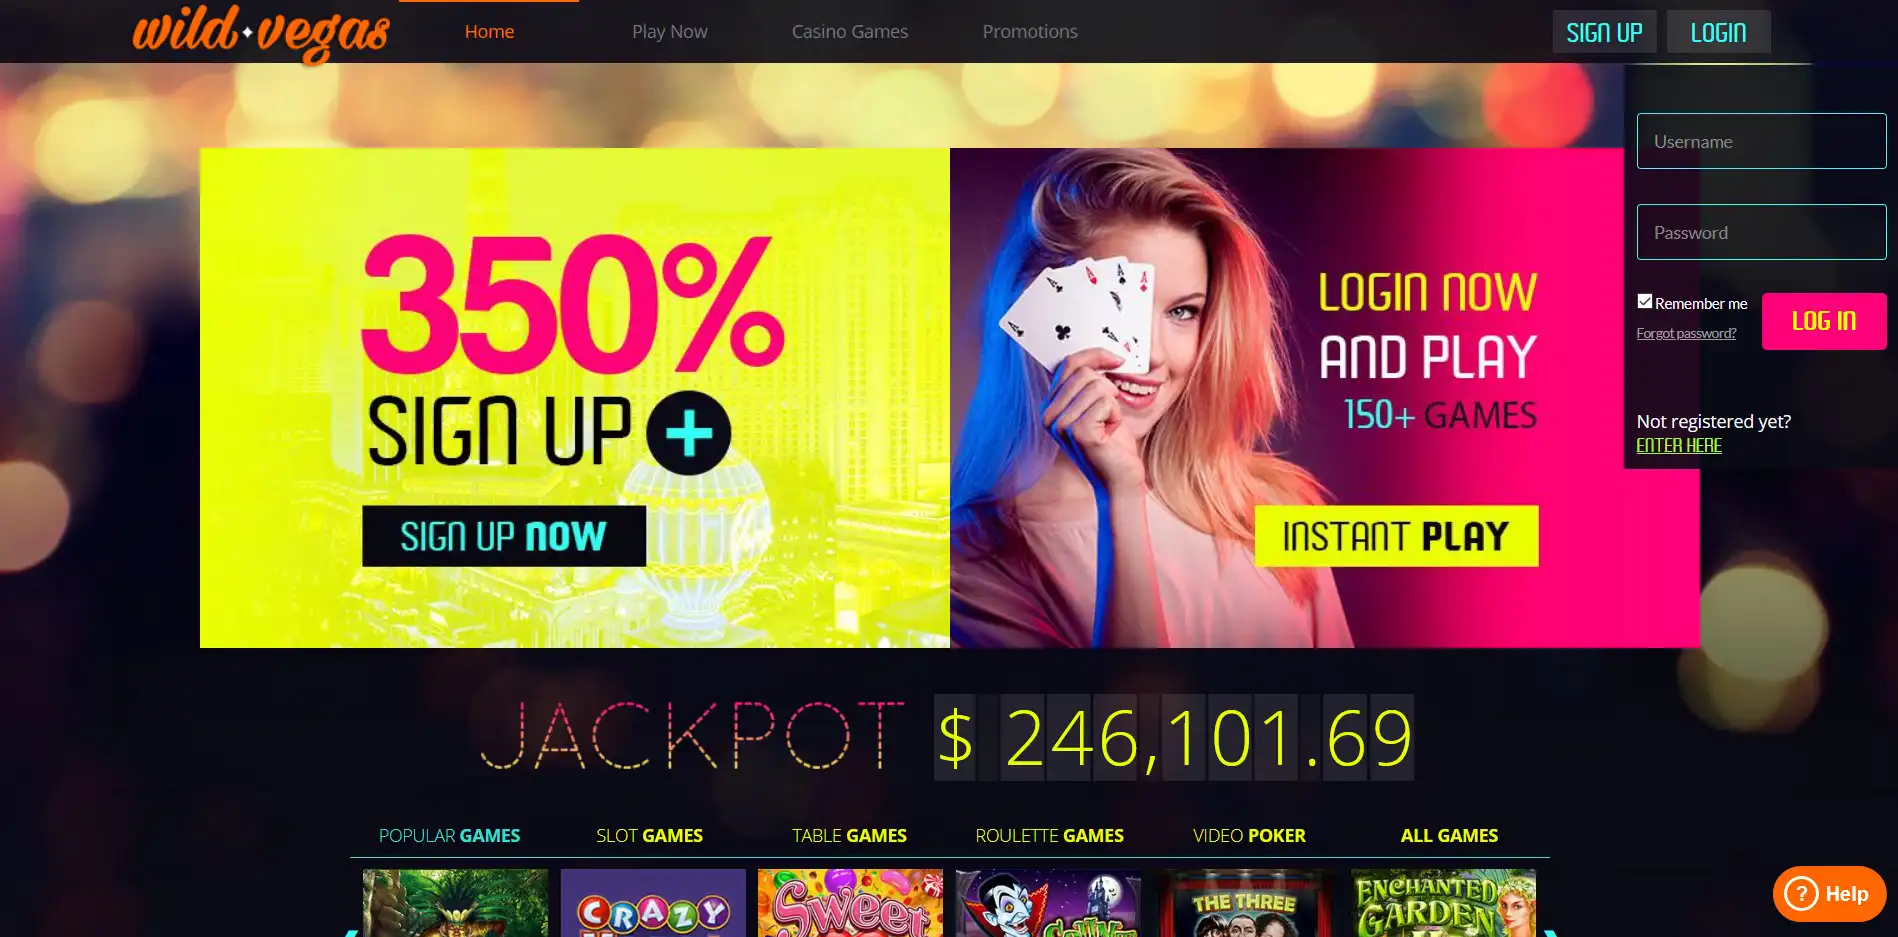Image resolution: width=1898 pixels, height=937 pixels.
Task: Click the Wild Vegas logo
Action: (x=261, y=34)
